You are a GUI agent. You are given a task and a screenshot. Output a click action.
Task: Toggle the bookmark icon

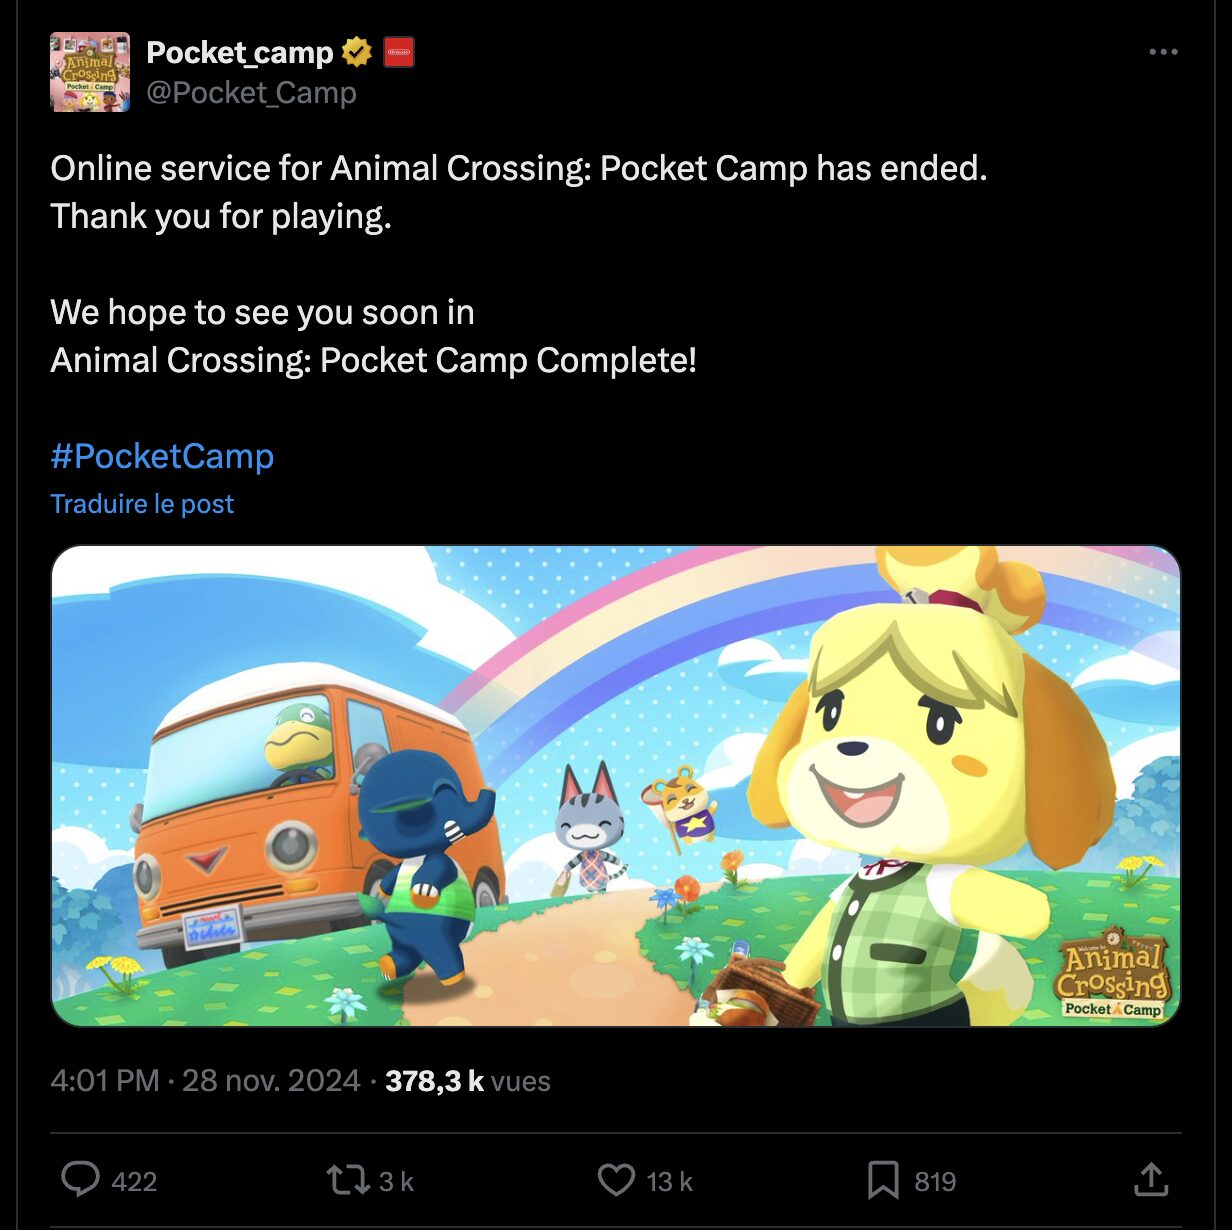pyautogui.click(x=882, y=1180)
